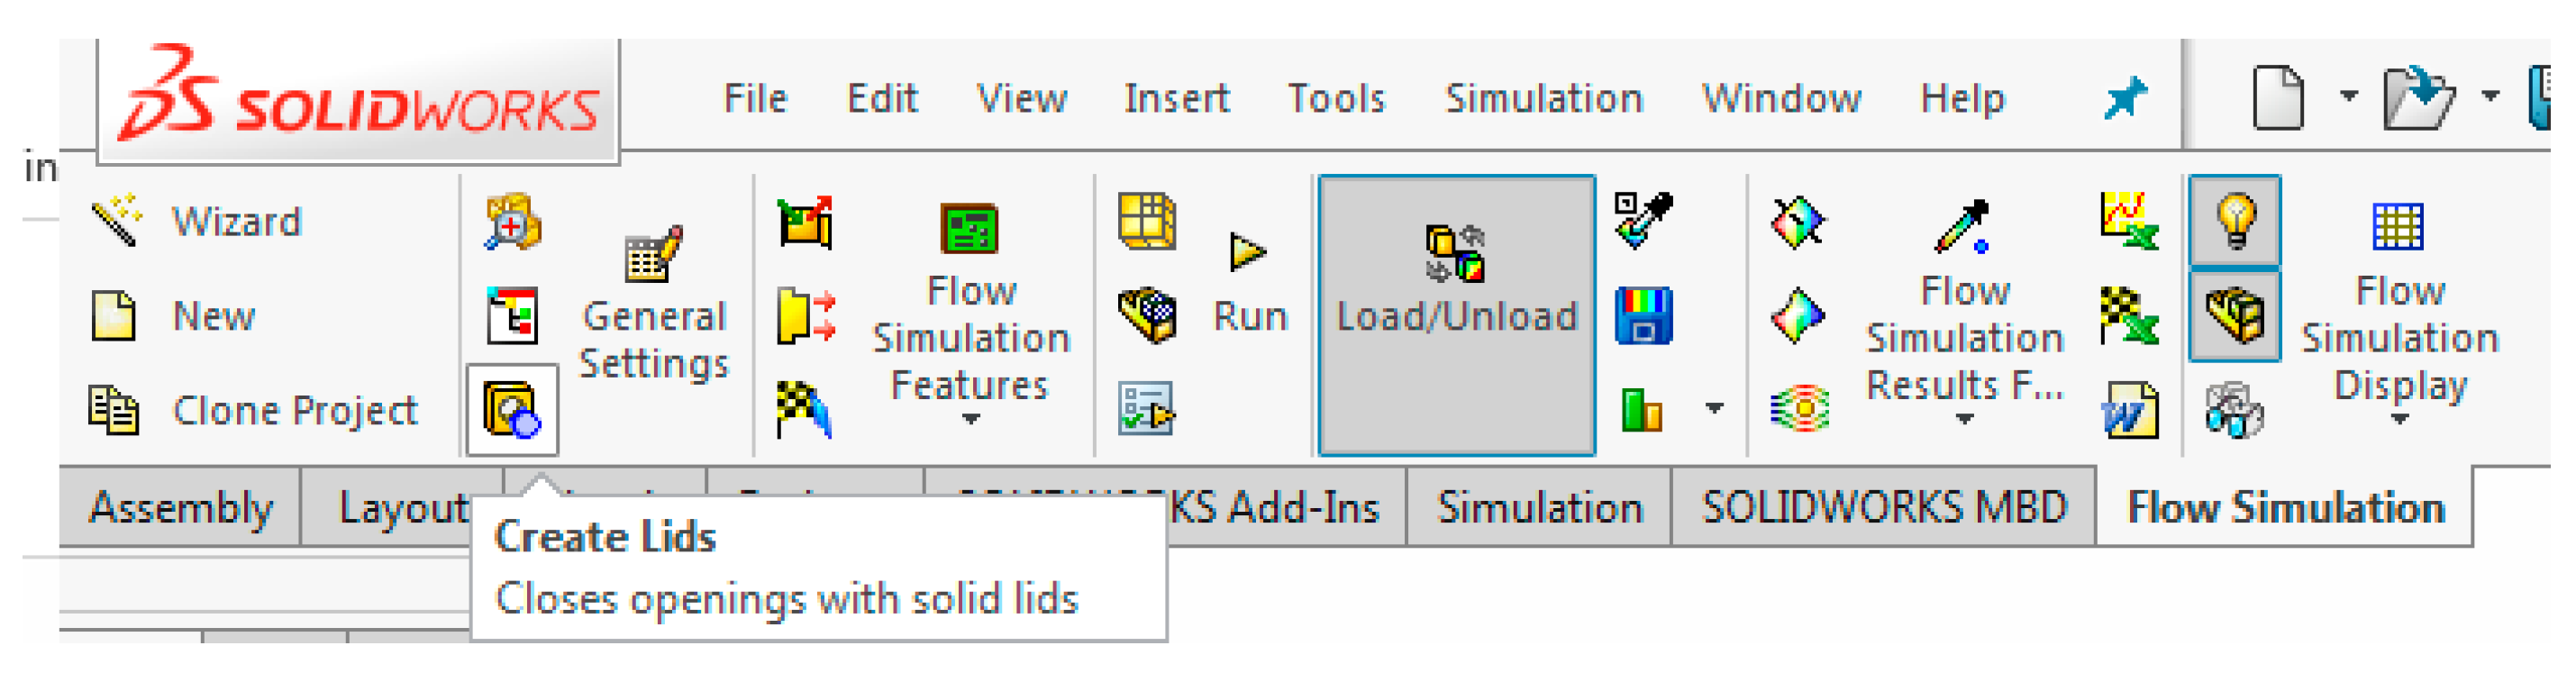This screenshot has width=2576, height=673.
Task: Click the green bar chart icon
Action: point(1643,410)
